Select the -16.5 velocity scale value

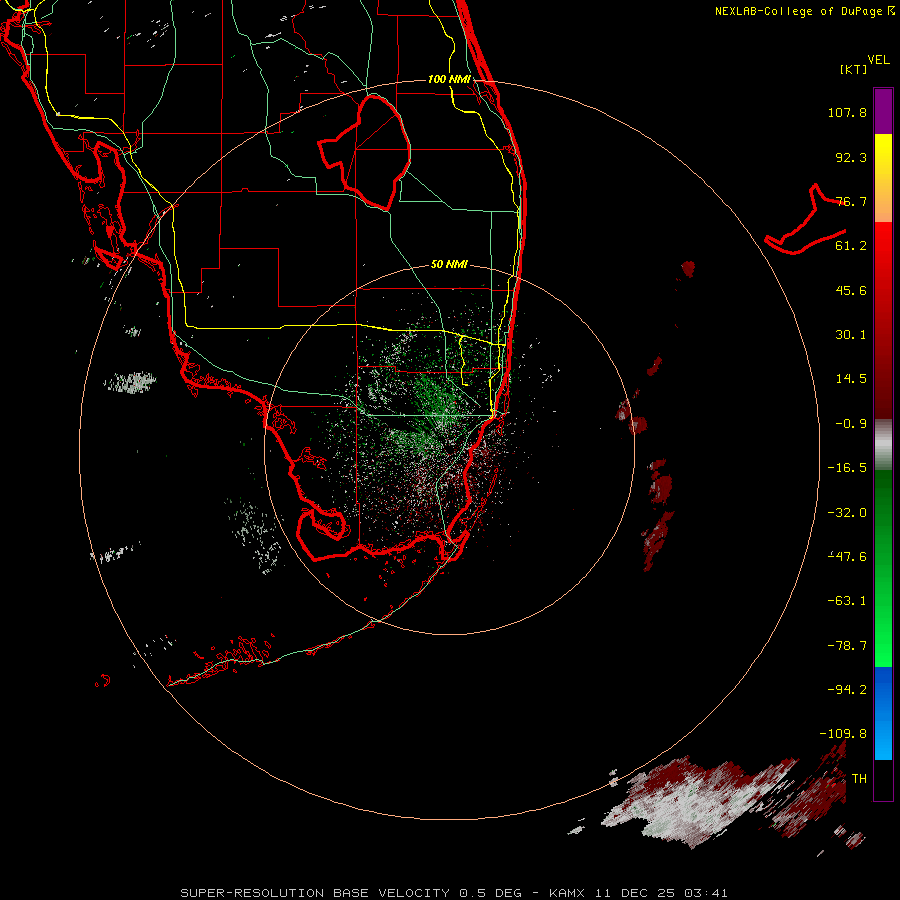coord(847,468)
